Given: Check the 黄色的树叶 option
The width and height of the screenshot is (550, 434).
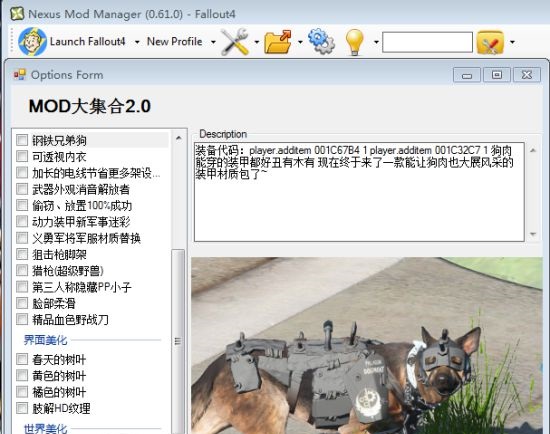Looking at the screenshot, I should [x=22, y=375].
